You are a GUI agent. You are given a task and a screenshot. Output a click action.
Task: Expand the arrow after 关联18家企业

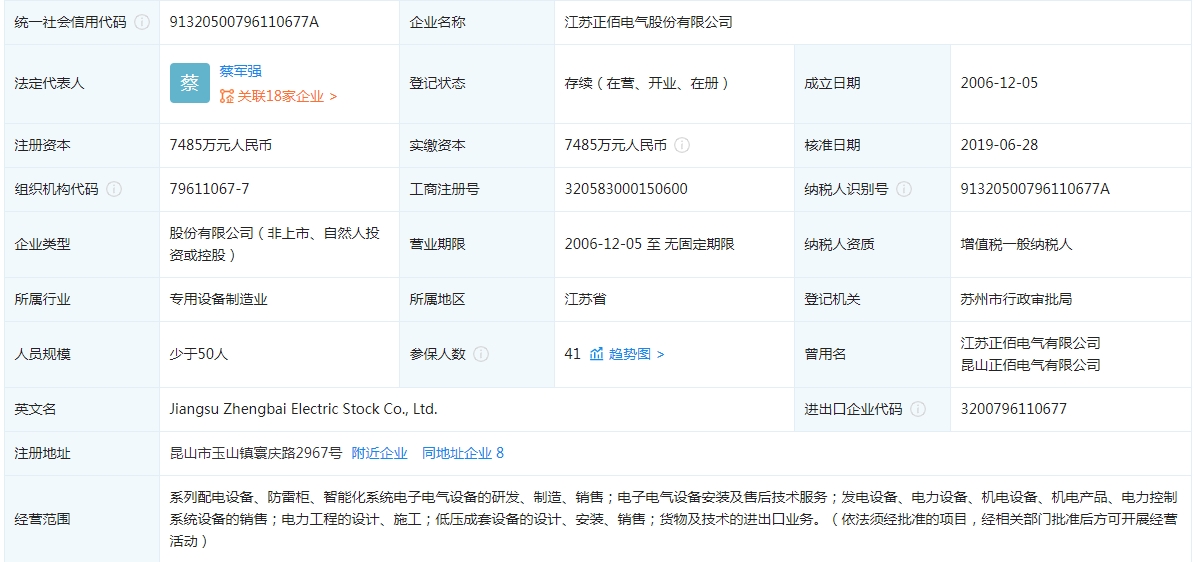pos(333,96)
